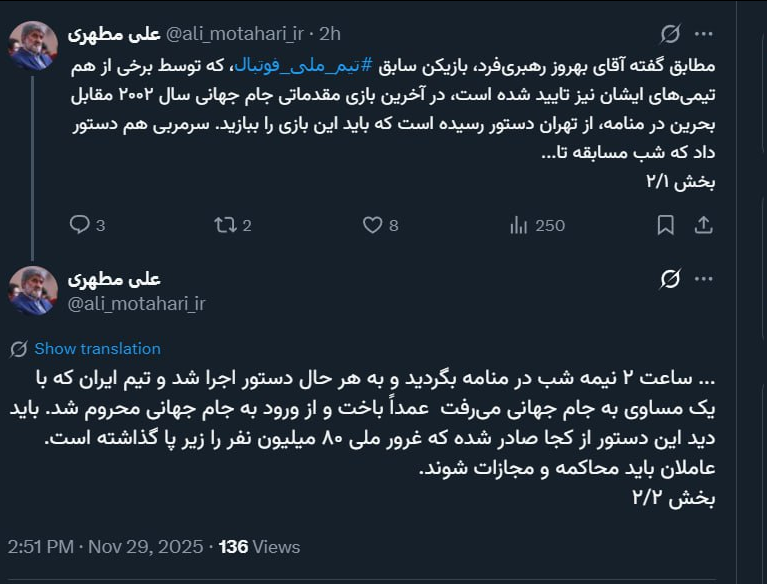Open more options menu on second tweet

tap(704, 279)
